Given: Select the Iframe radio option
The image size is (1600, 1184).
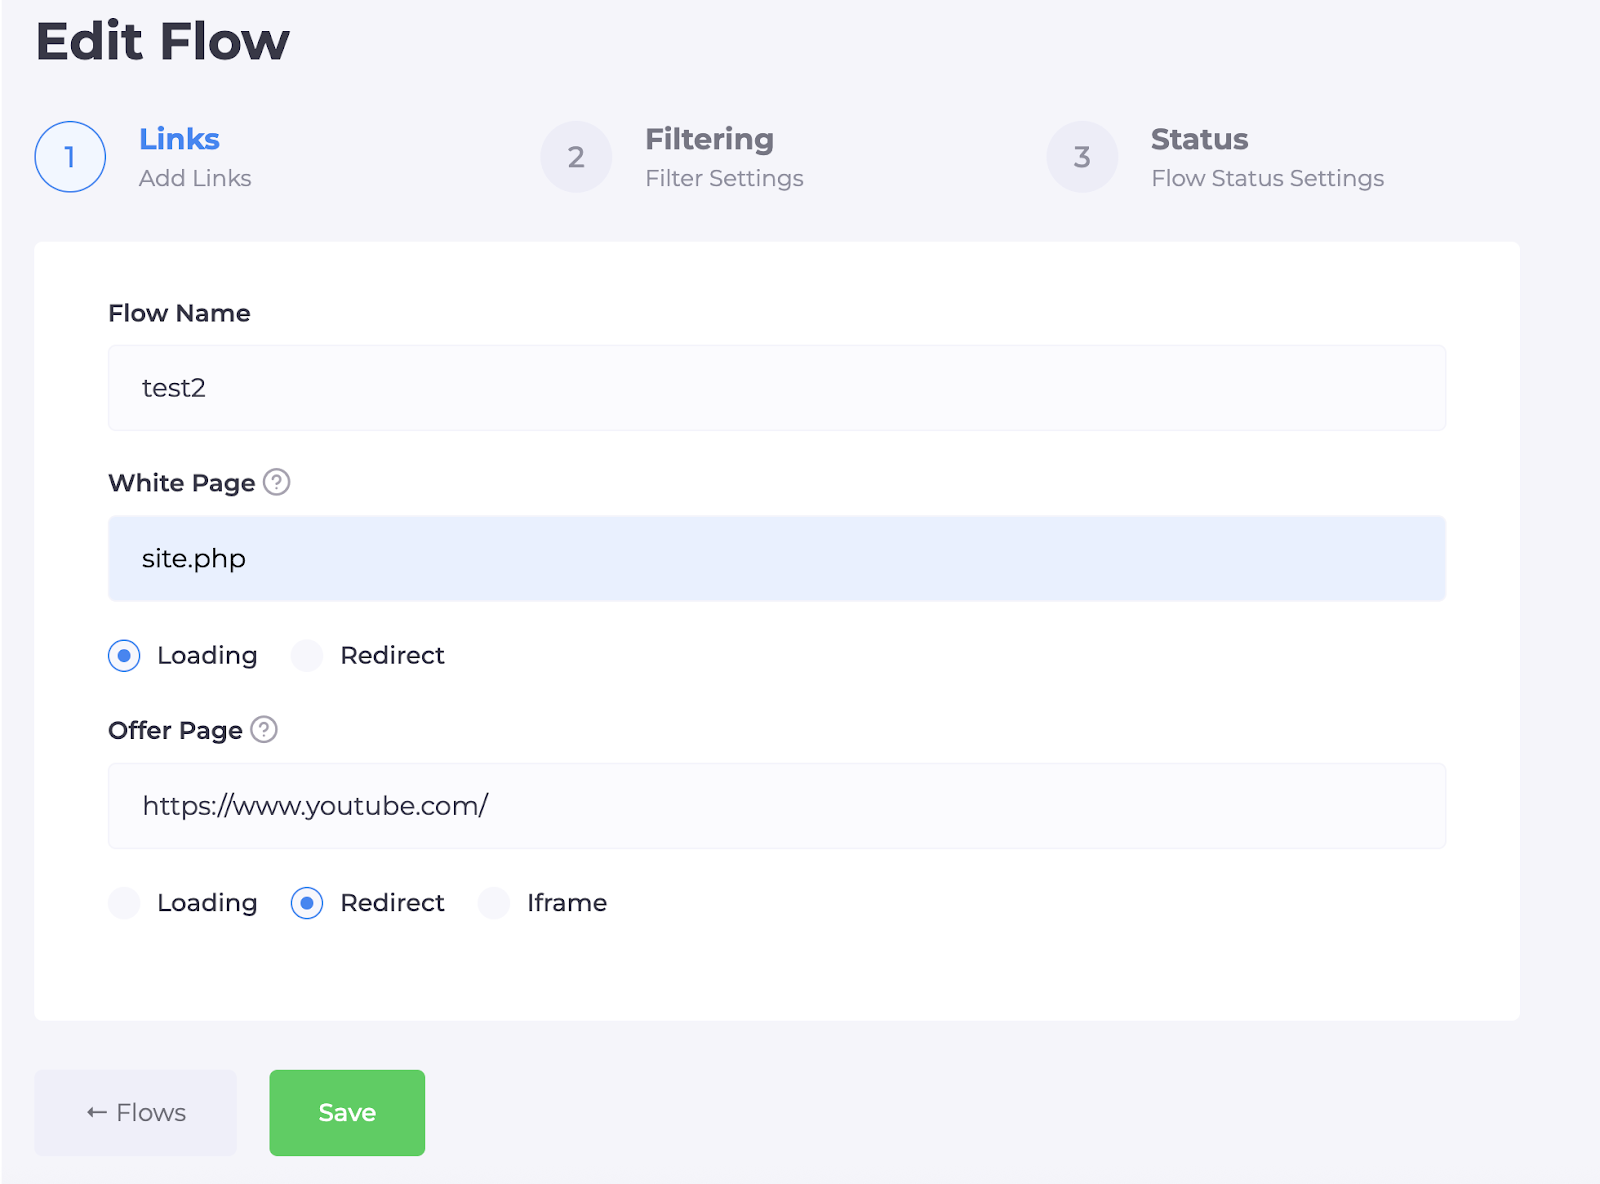Looking at the screenshot, I should (494, 903).
